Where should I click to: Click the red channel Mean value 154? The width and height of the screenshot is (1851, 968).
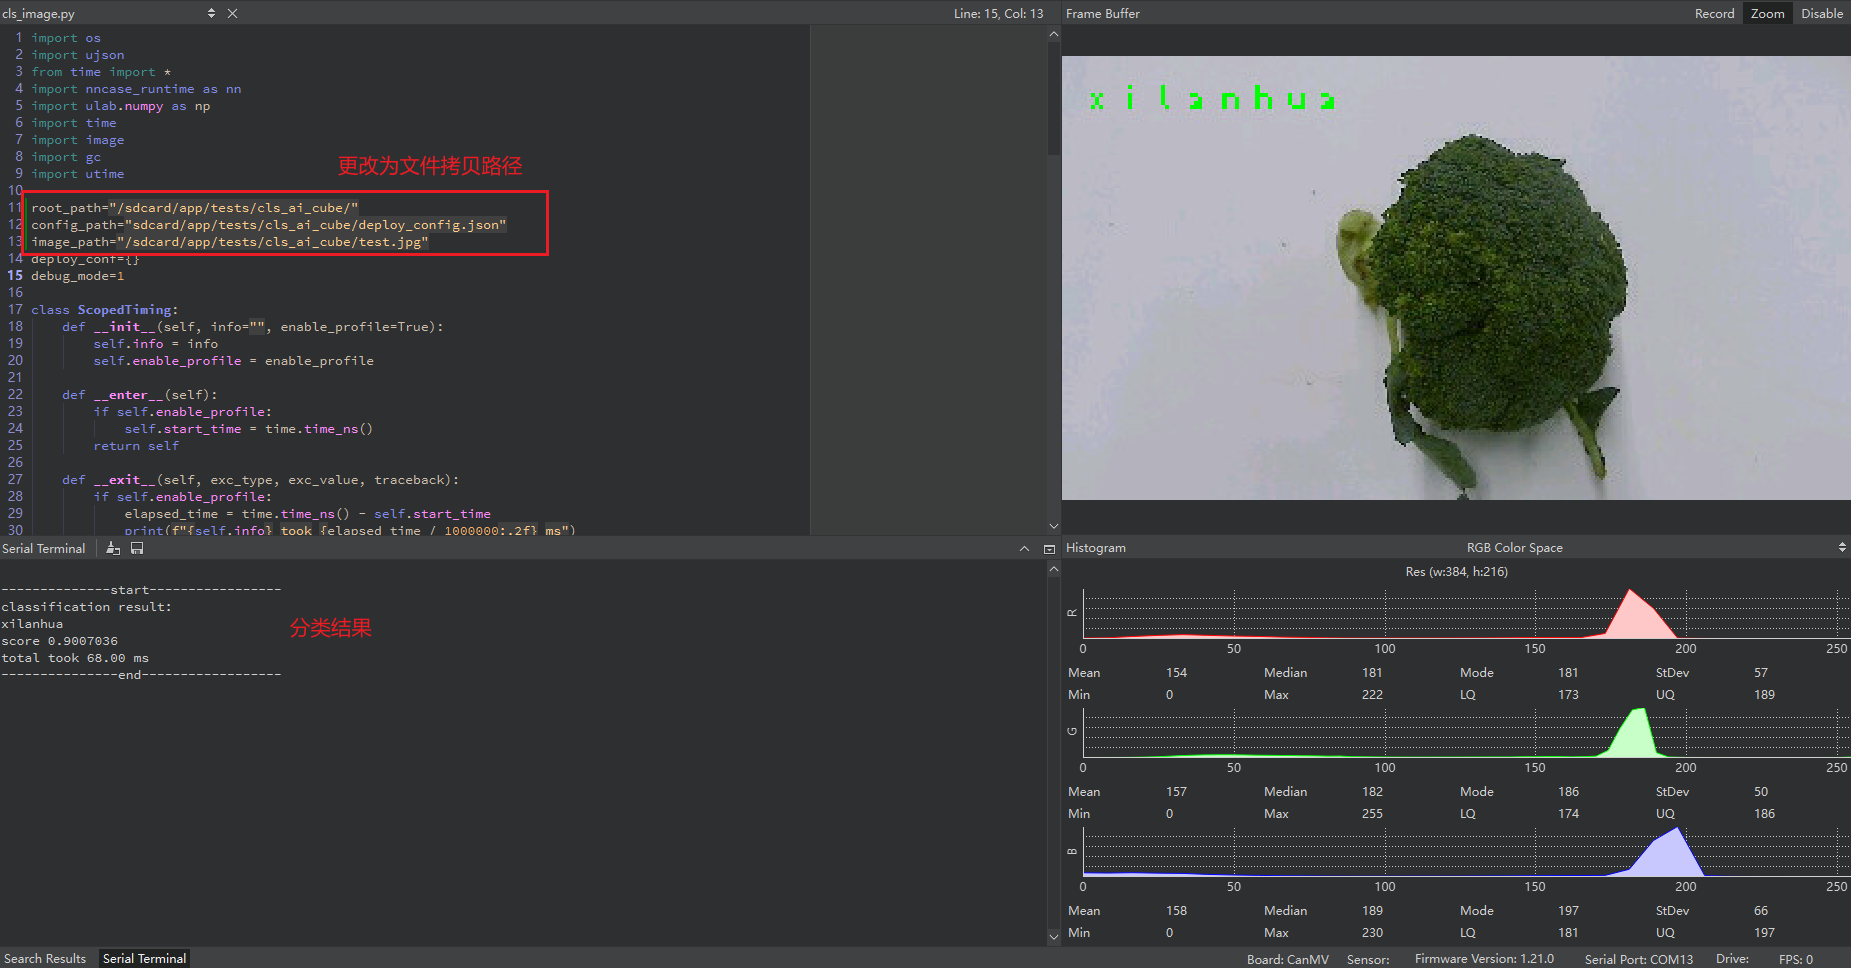1176,673
